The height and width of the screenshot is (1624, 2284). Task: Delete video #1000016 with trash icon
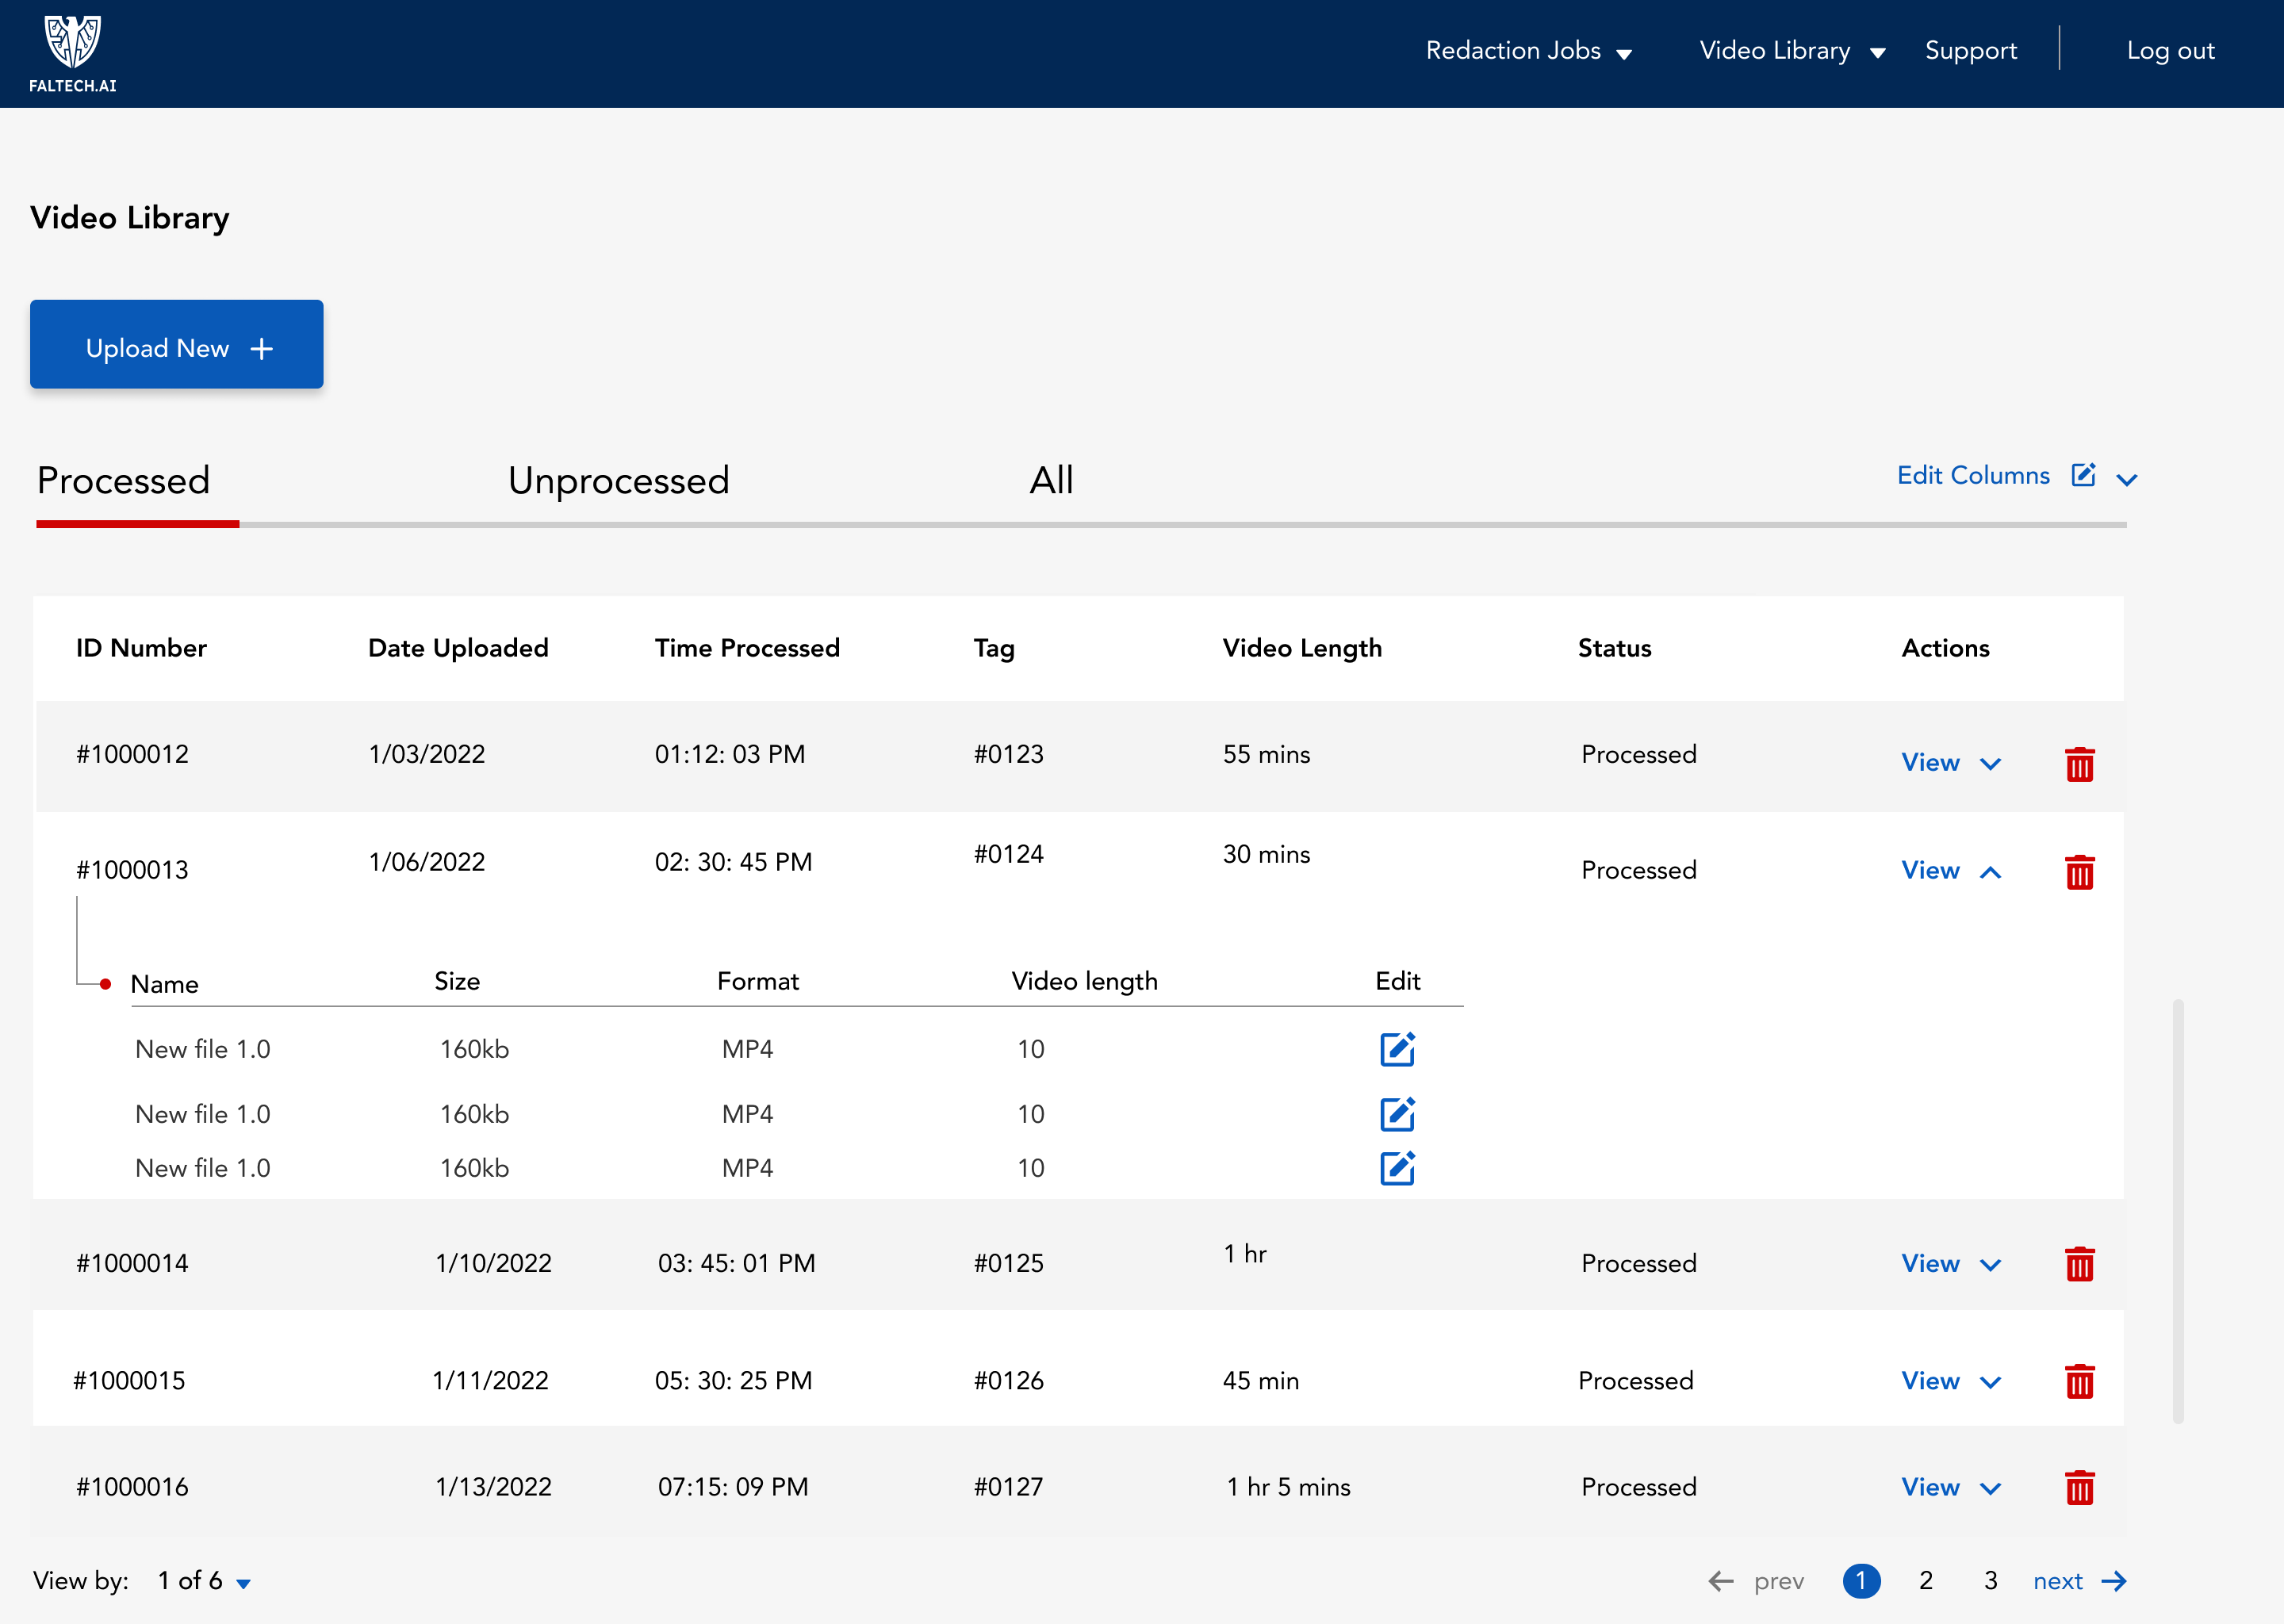[2079, 1488]
